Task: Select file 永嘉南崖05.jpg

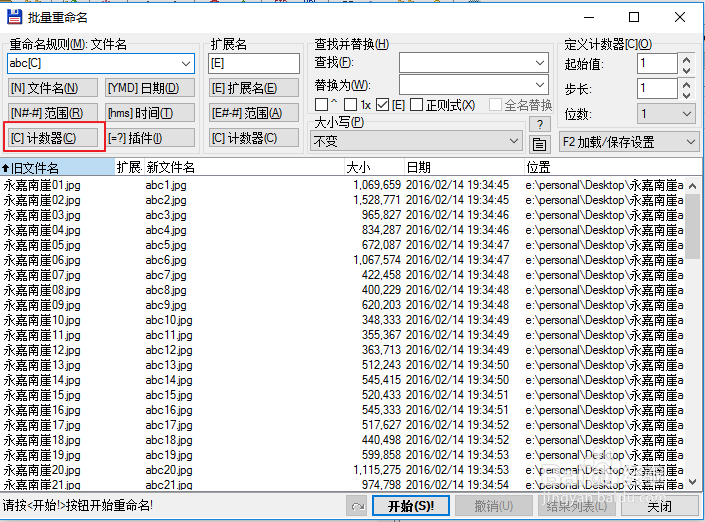Action: pos(42,245)
